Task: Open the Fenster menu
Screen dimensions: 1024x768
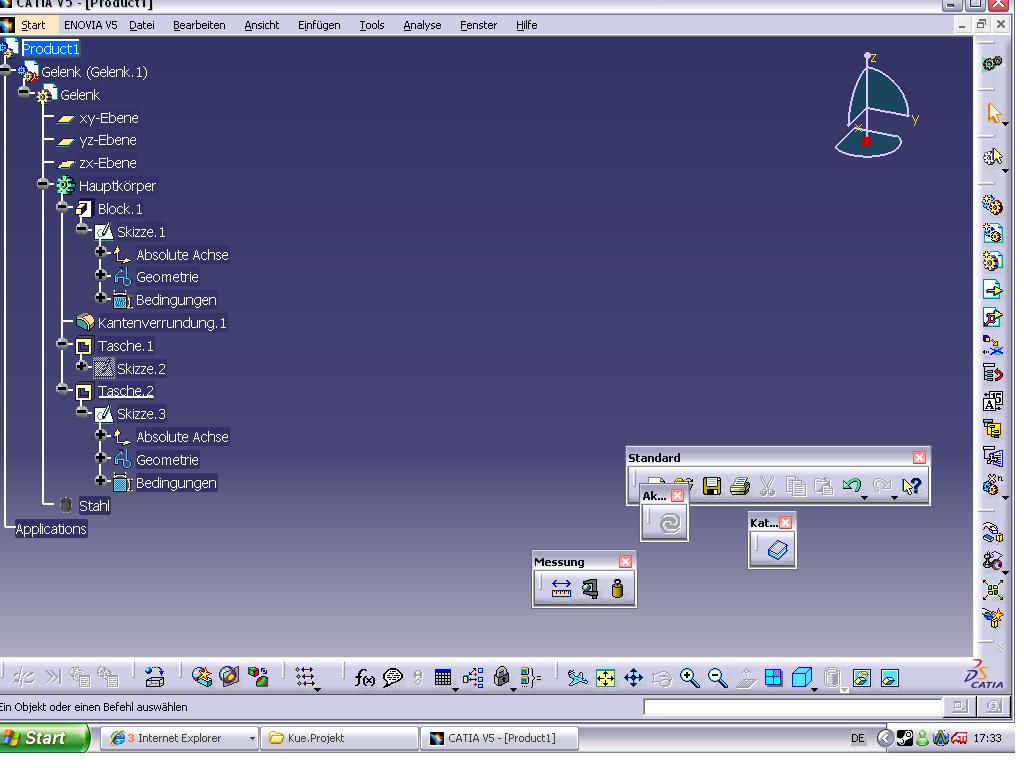Action: (x=478, y=25)
